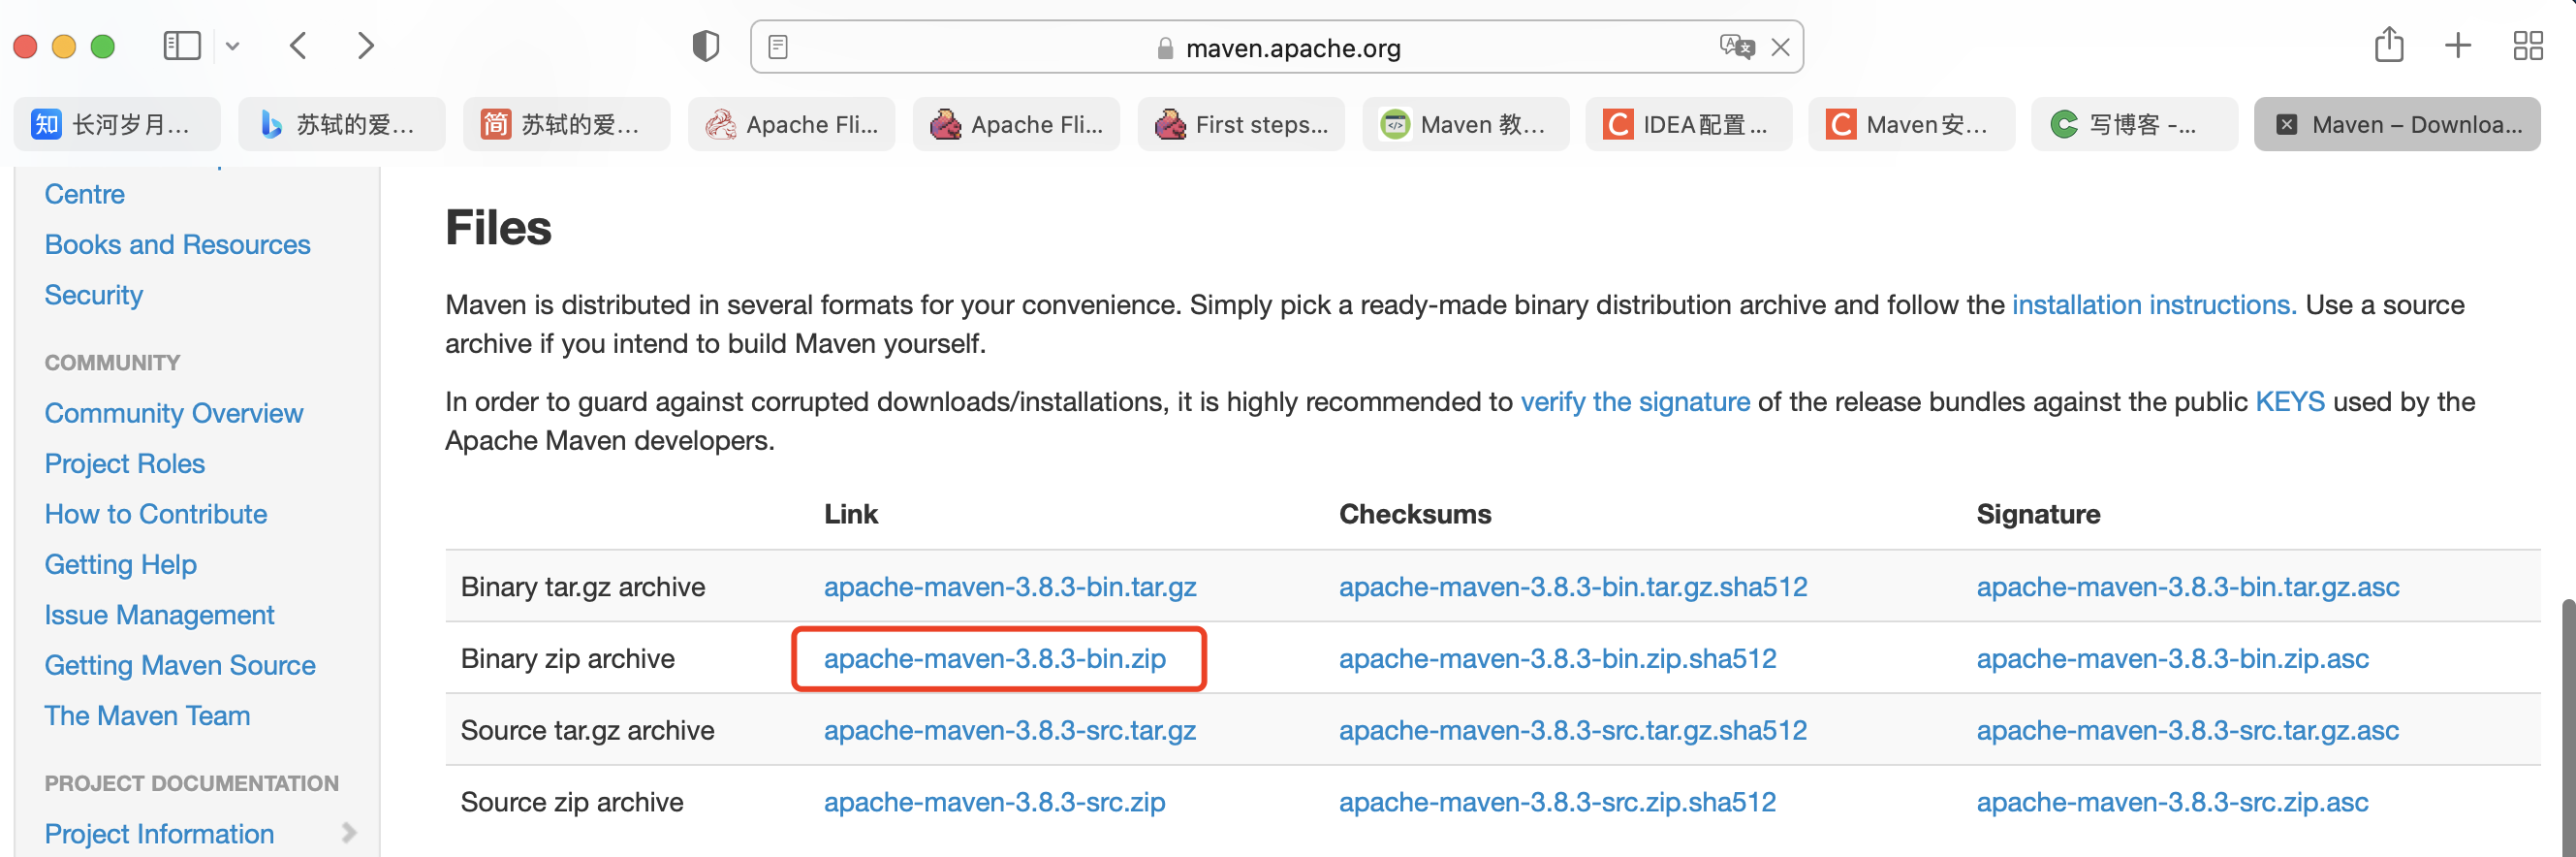Screen dimensions: 2576x857
Task: Open How to Contribute link
Action: (156, 514)
